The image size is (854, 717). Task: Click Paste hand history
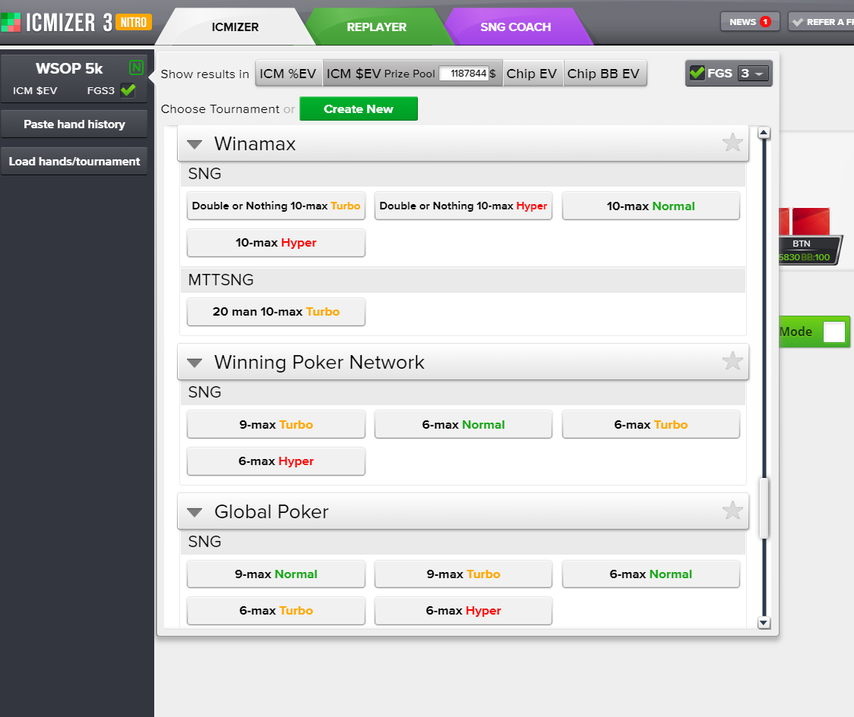74,124
